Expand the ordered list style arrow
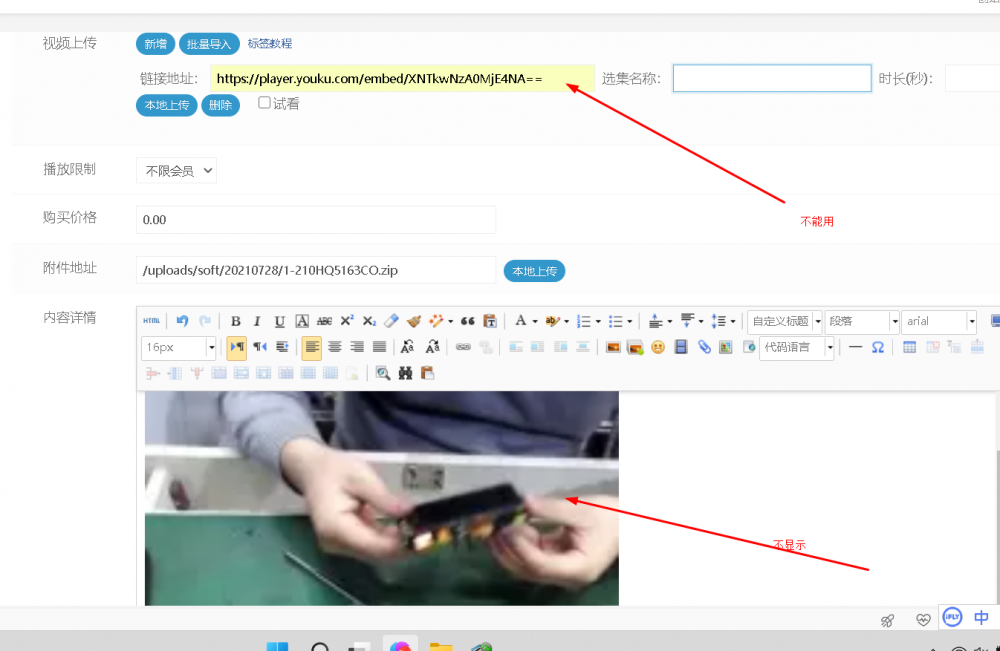1000x651 pixels. point(598,321)
